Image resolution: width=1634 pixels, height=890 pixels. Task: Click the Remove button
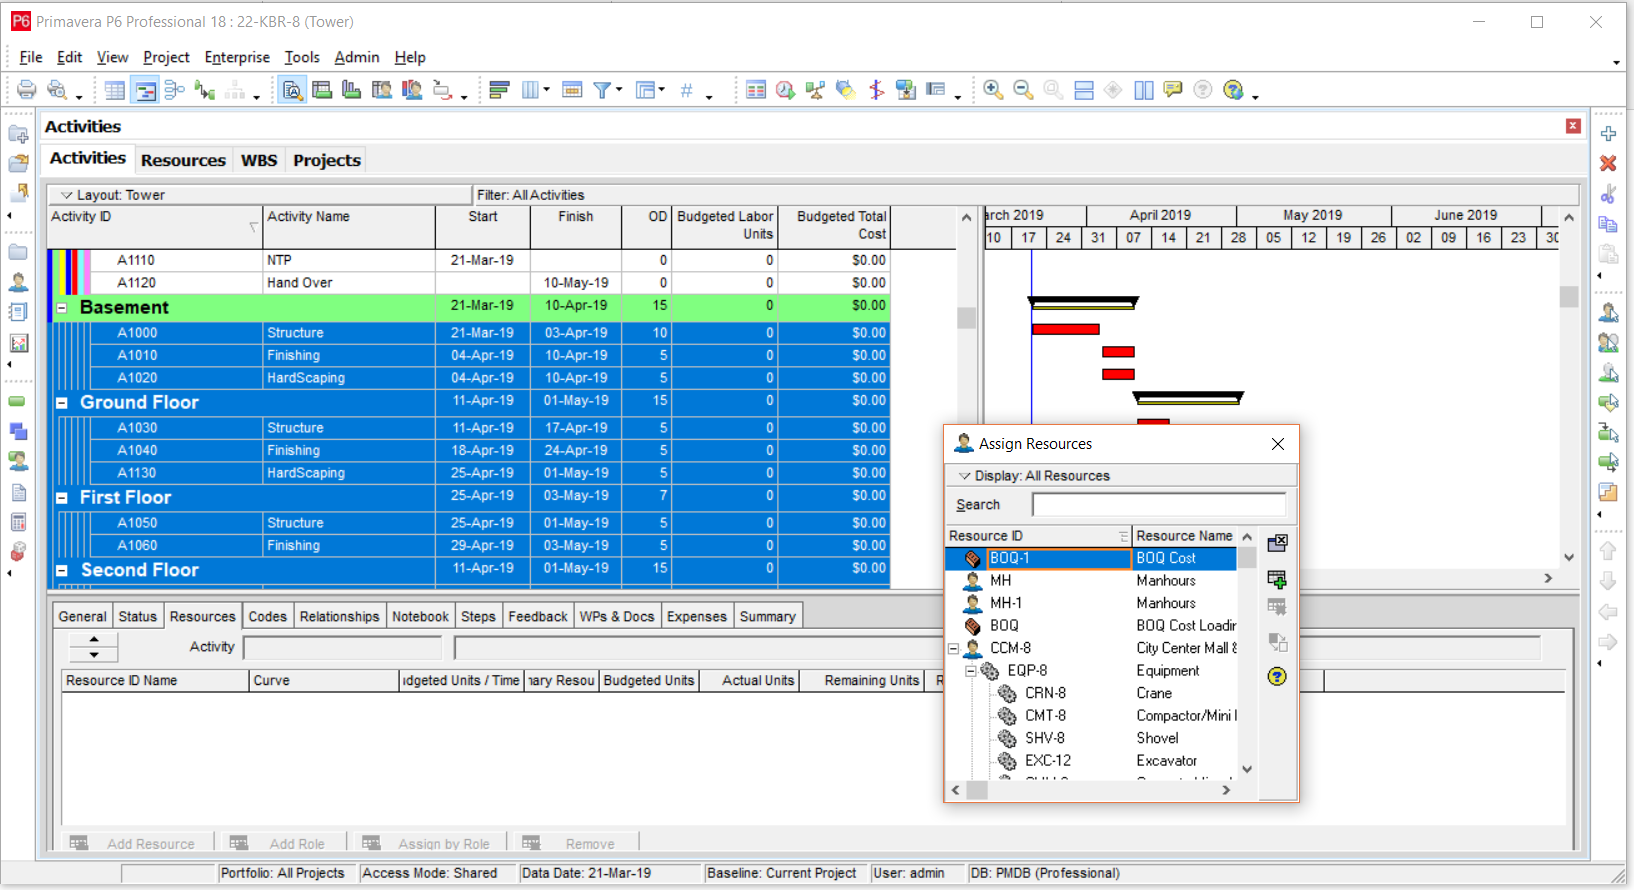tap(575, 843)
